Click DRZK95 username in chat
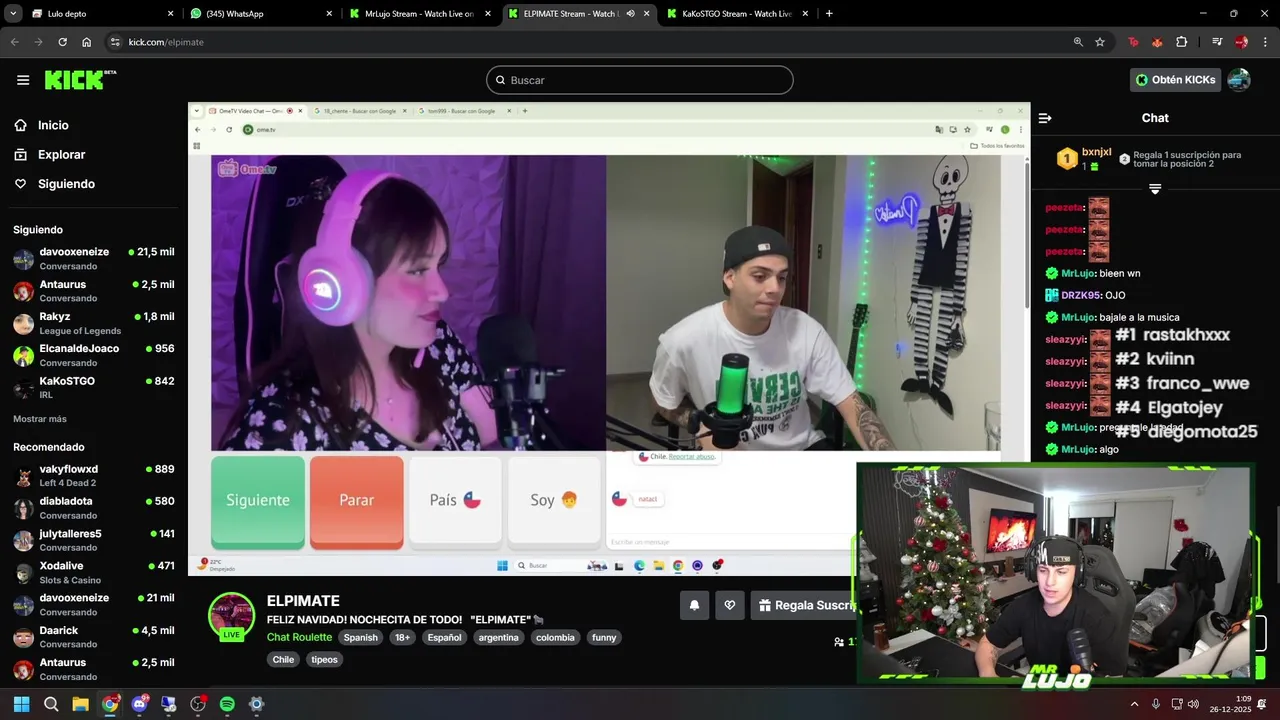Image resolution: width=1280 pixels, height=720 pixels. pyautogui.click(x=1080, y=295)
